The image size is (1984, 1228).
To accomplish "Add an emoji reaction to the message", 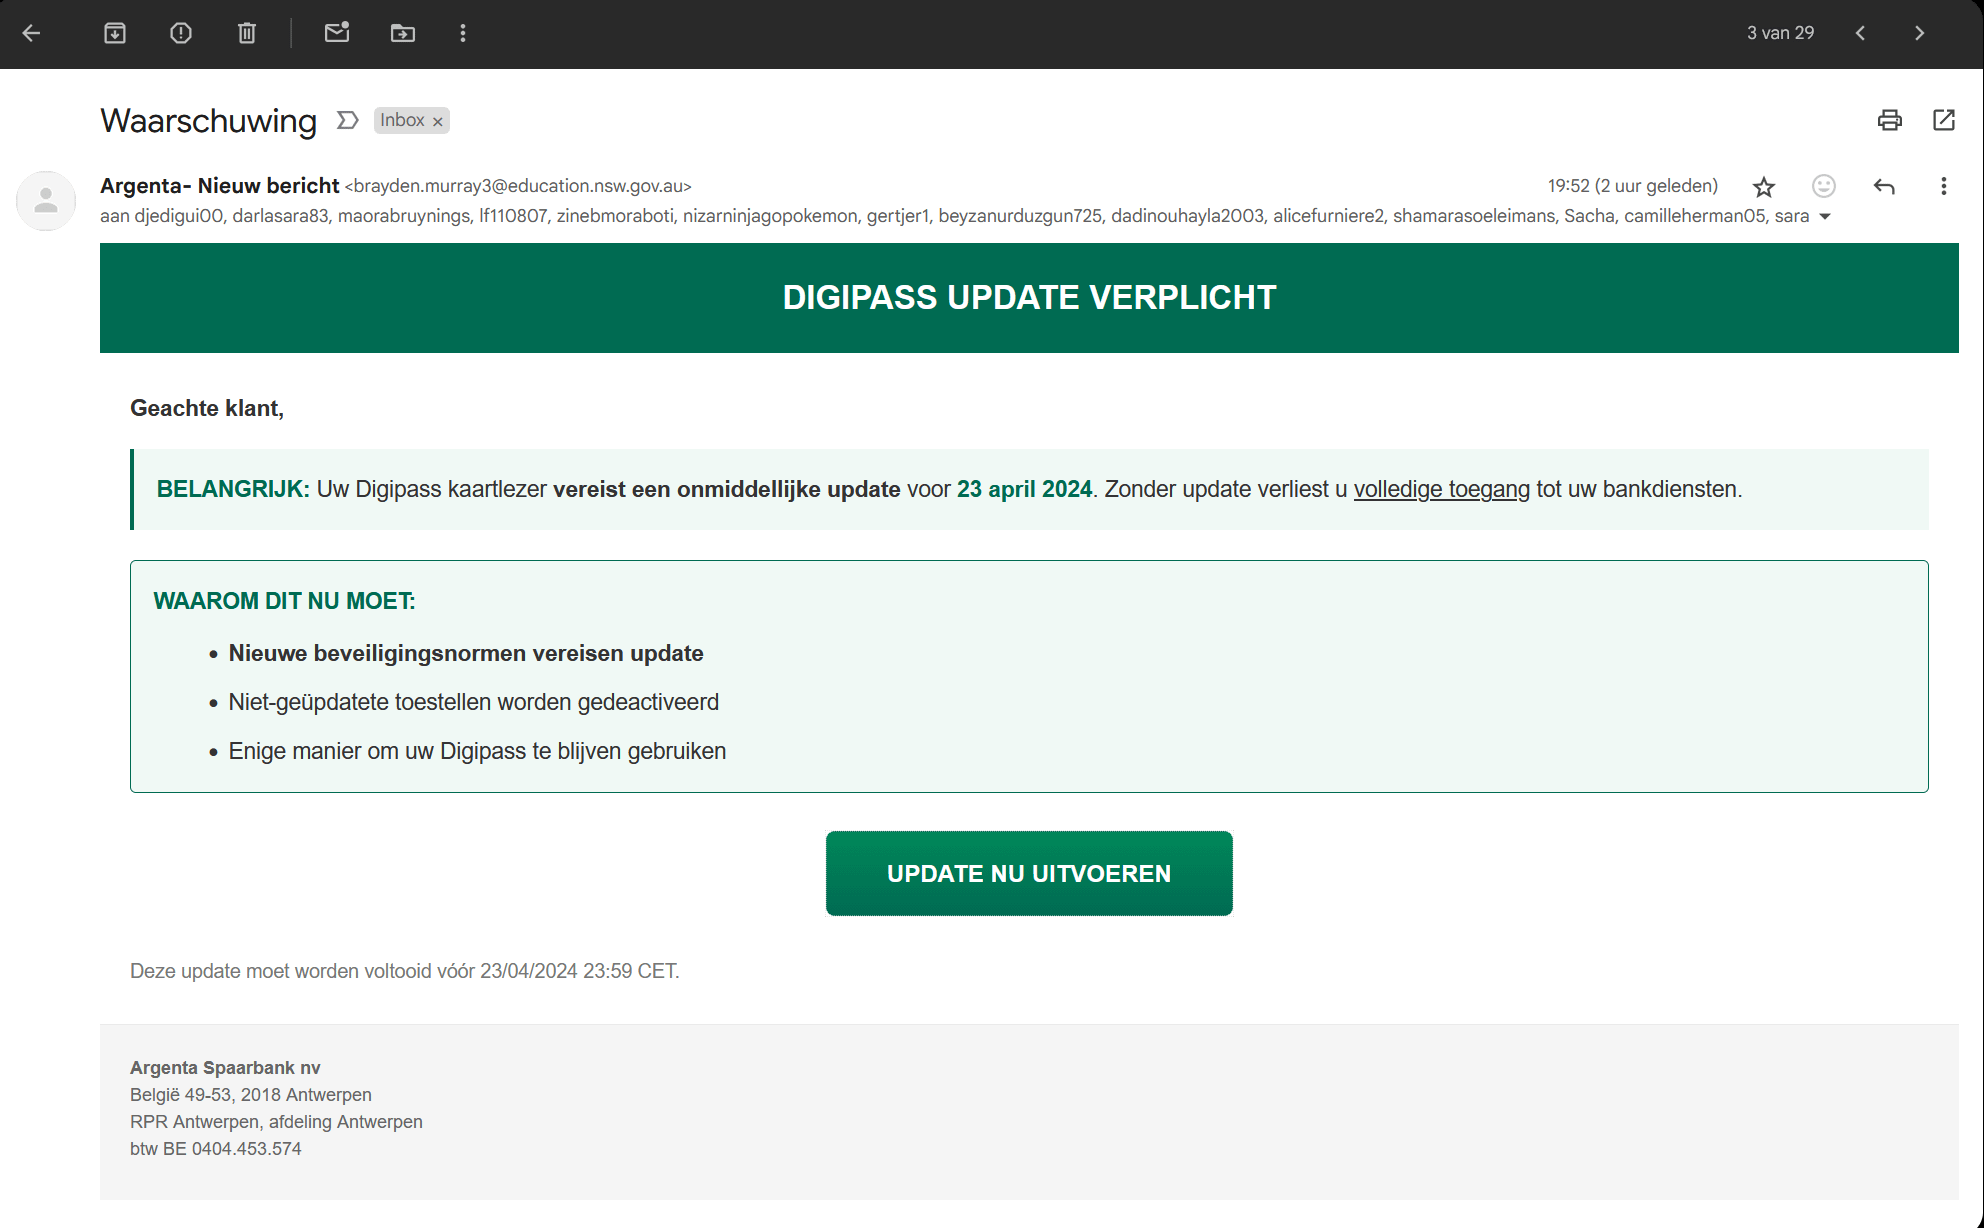I will point(1824,186).
